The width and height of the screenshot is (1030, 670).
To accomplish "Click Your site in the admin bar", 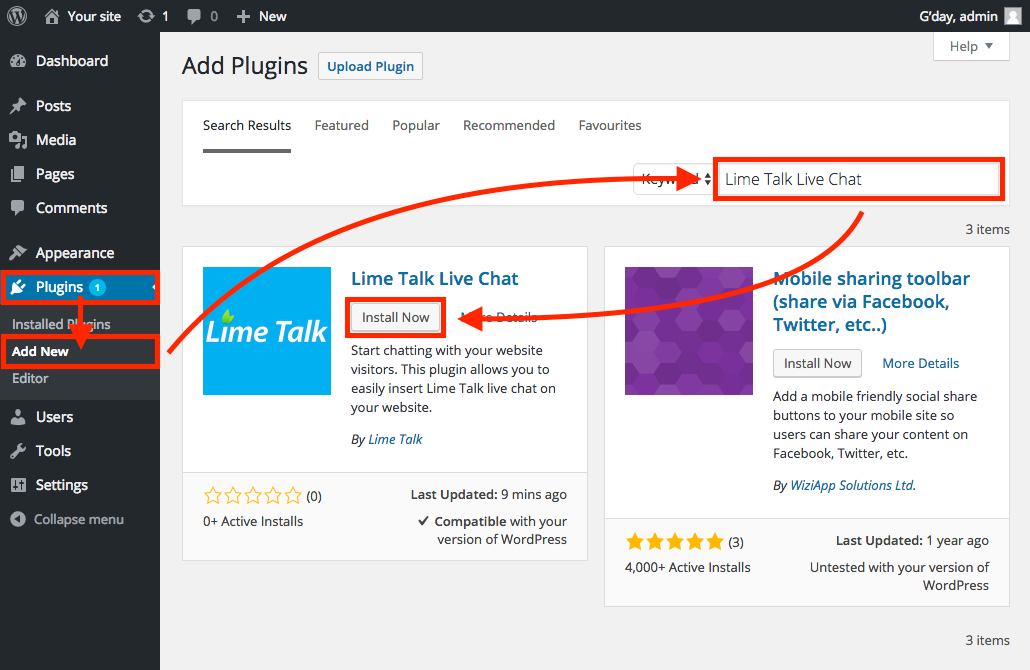I will click(x=94, y=16).
